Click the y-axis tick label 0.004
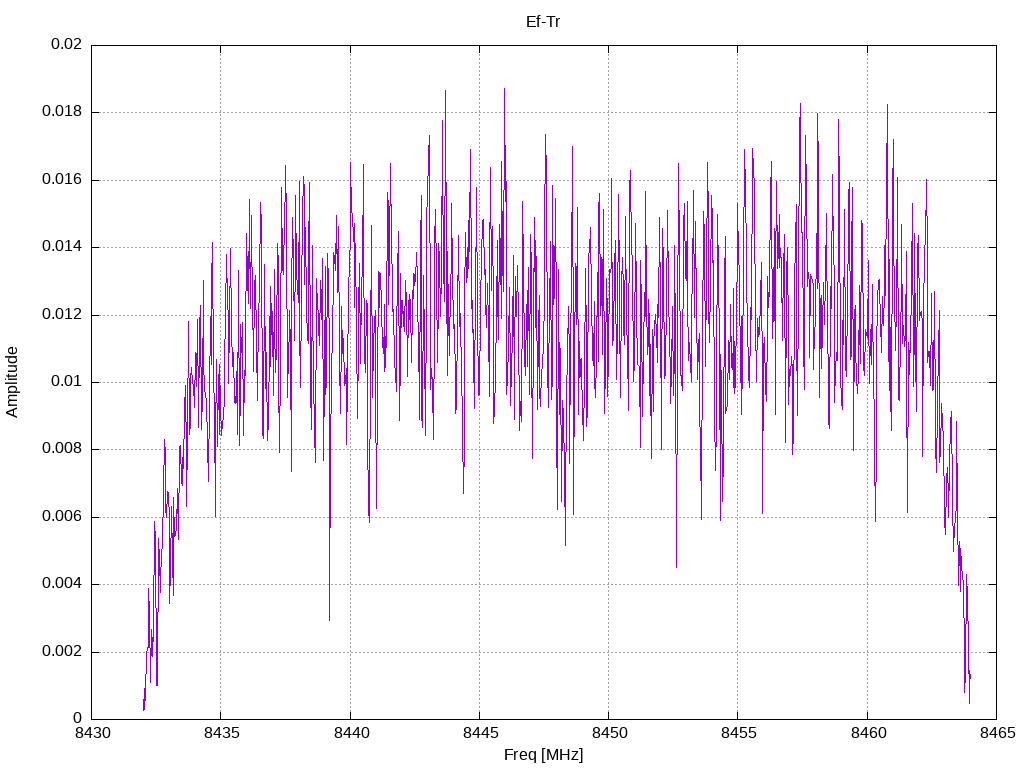 click(x=62, y=583)
